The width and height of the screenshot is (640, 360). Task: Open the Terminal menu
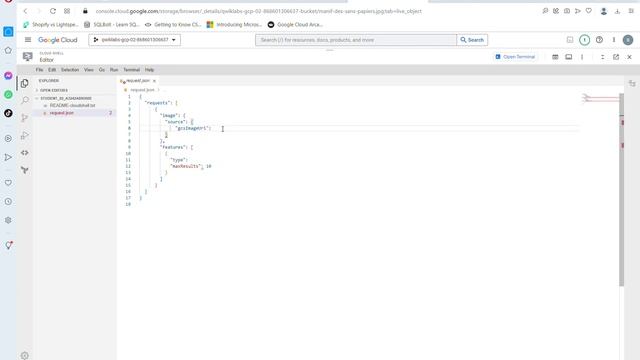tap(131, 70)
